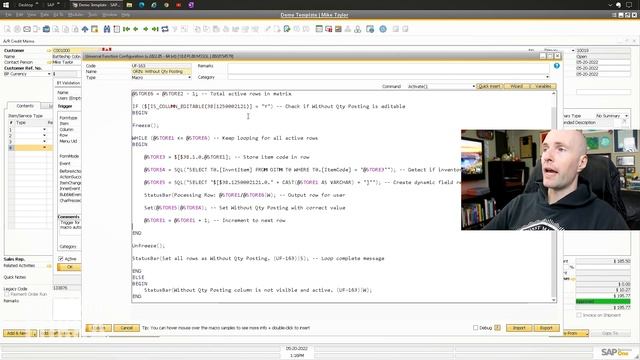Go to First Data Record arrow

pyautogui.click(x=126, y=29)
